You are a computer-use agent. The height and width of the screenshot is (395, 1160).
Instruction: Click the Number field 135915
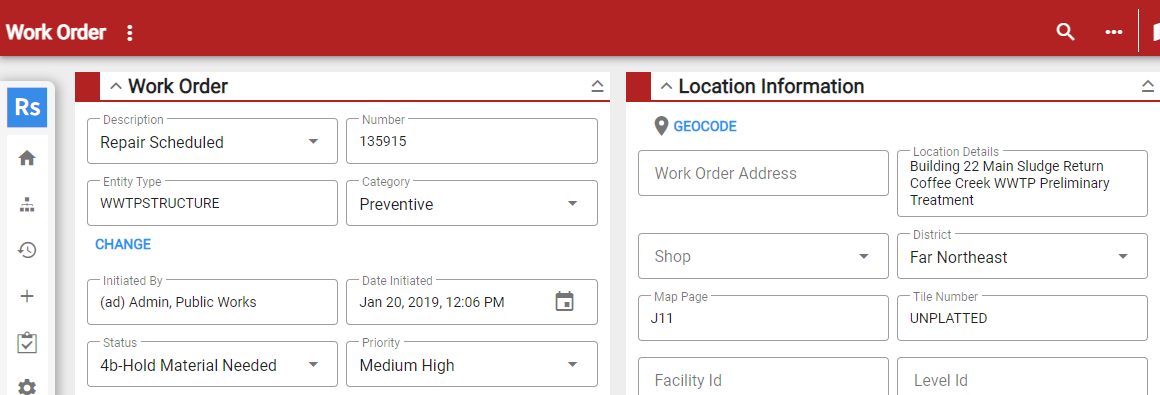[x=472, y=141]
